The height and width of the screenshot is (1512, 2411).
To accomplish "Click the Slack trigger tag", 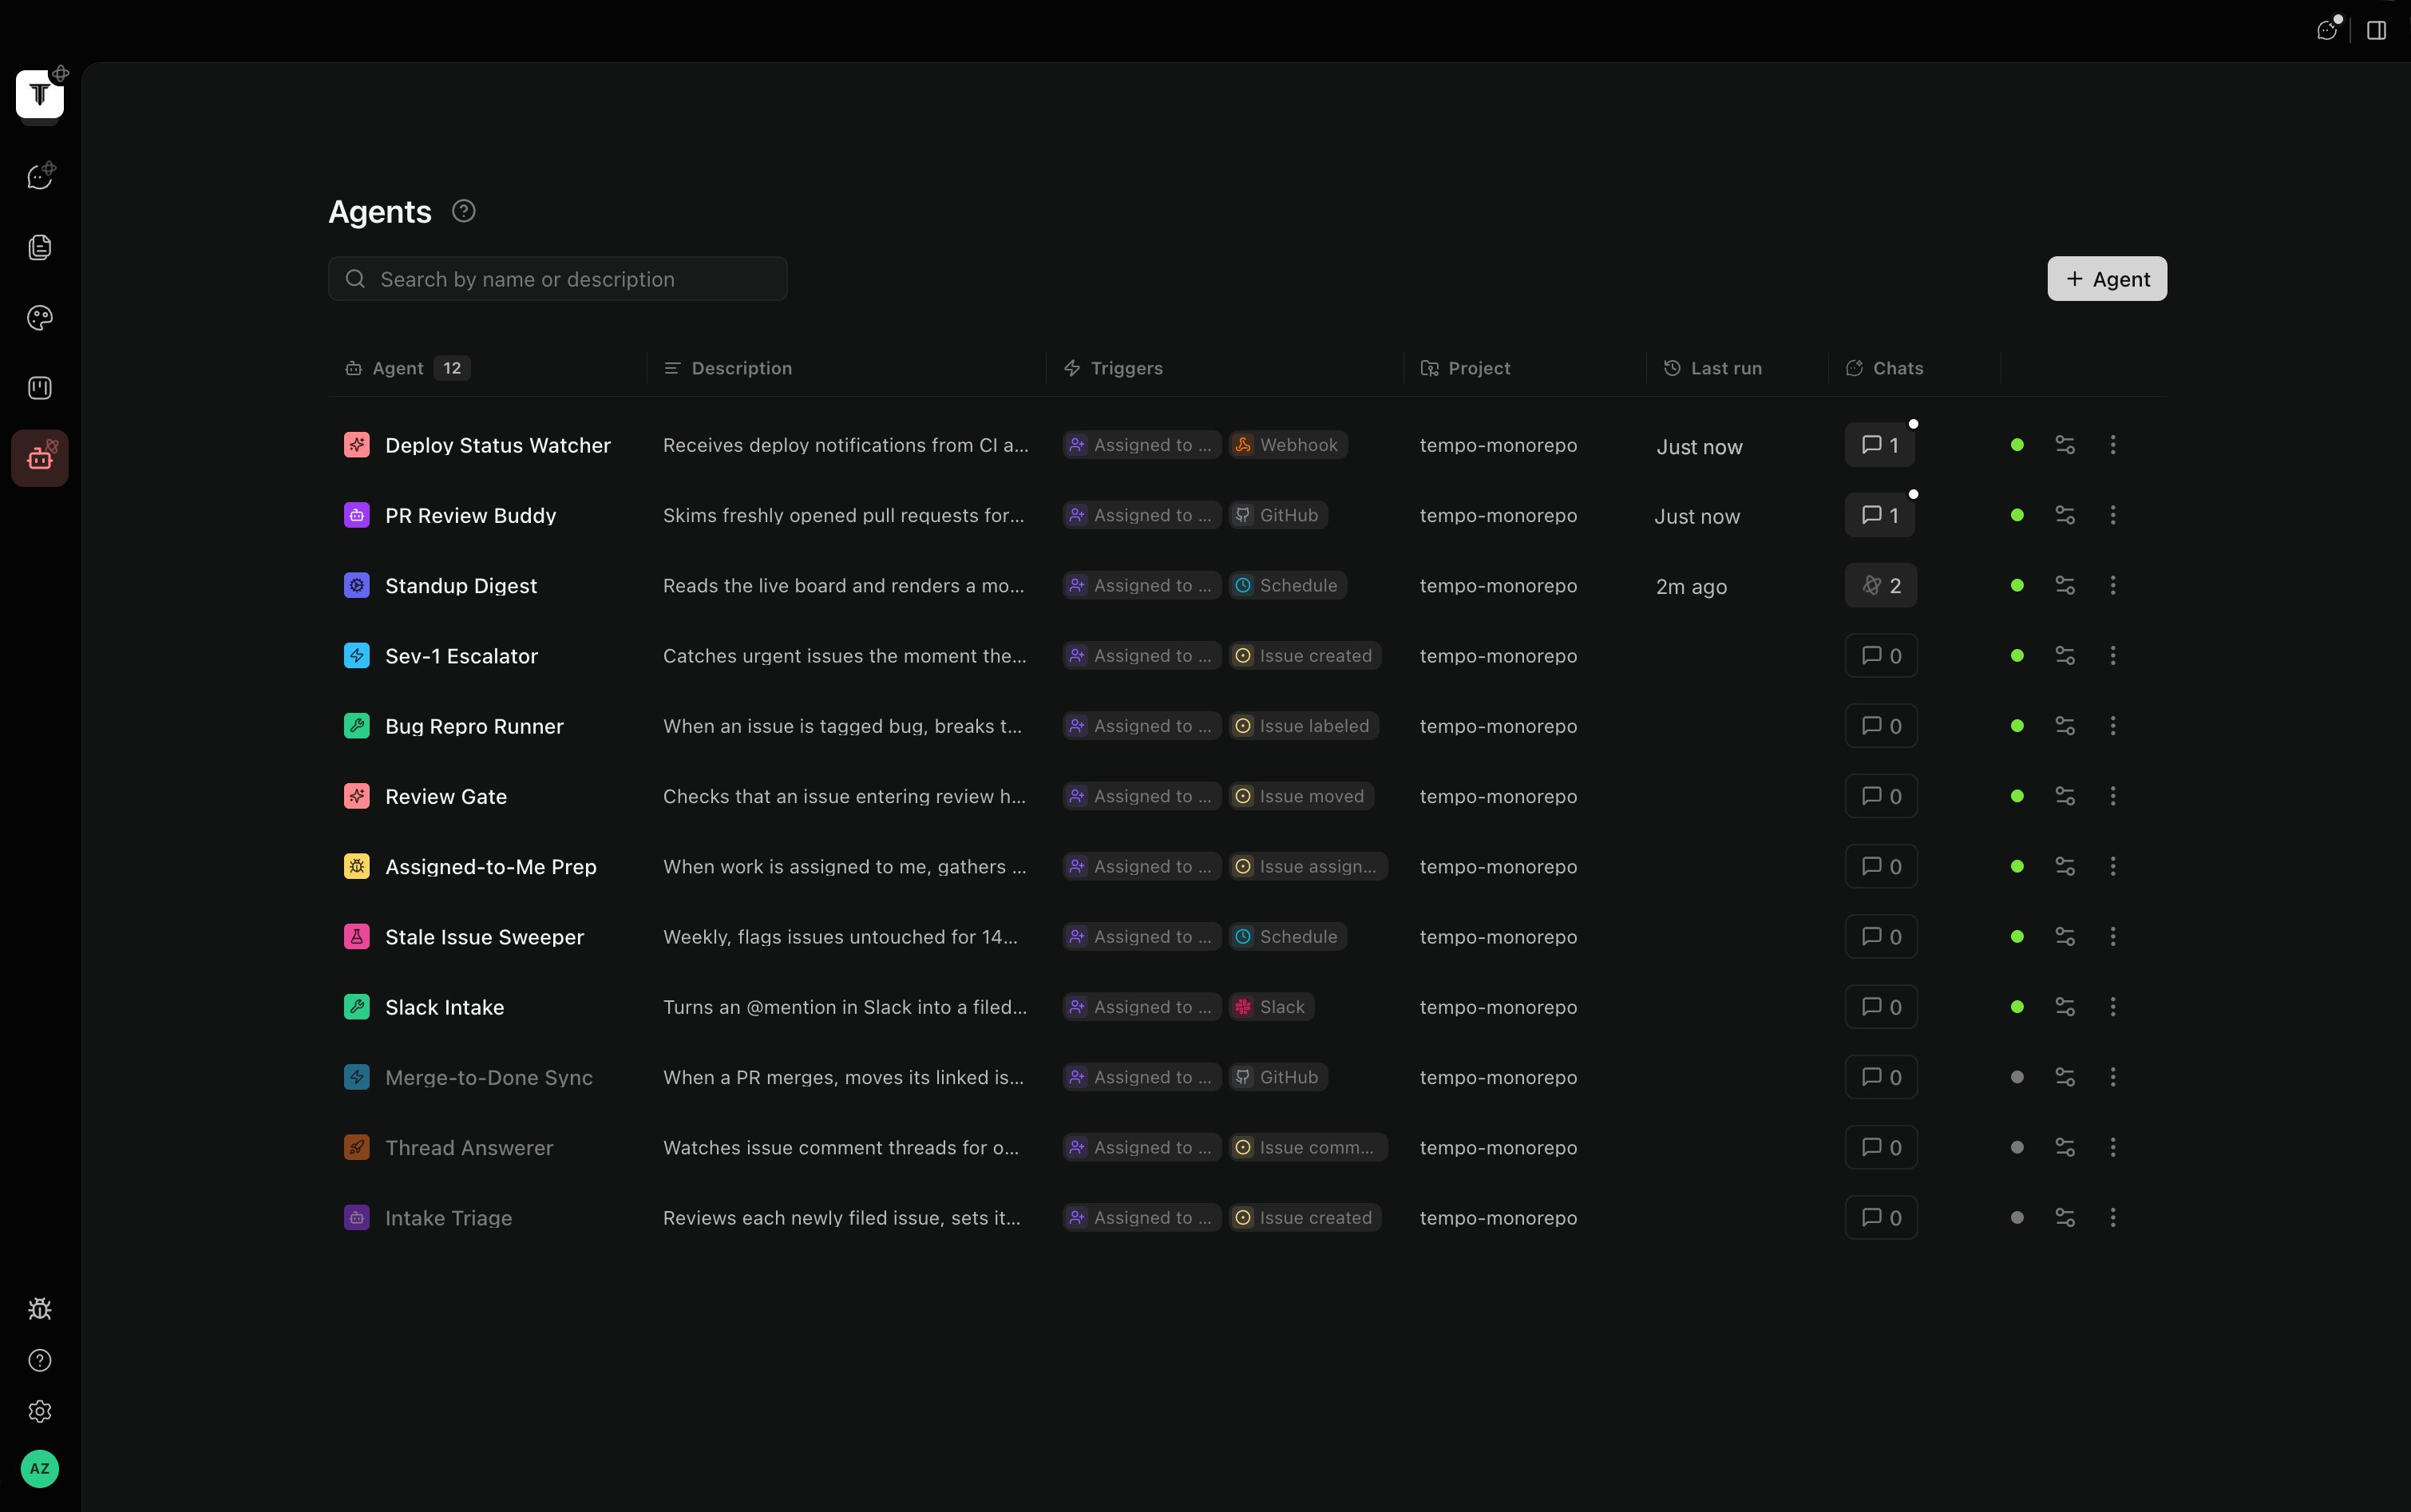I will pyautogui.click(x=1271, y=1007).
